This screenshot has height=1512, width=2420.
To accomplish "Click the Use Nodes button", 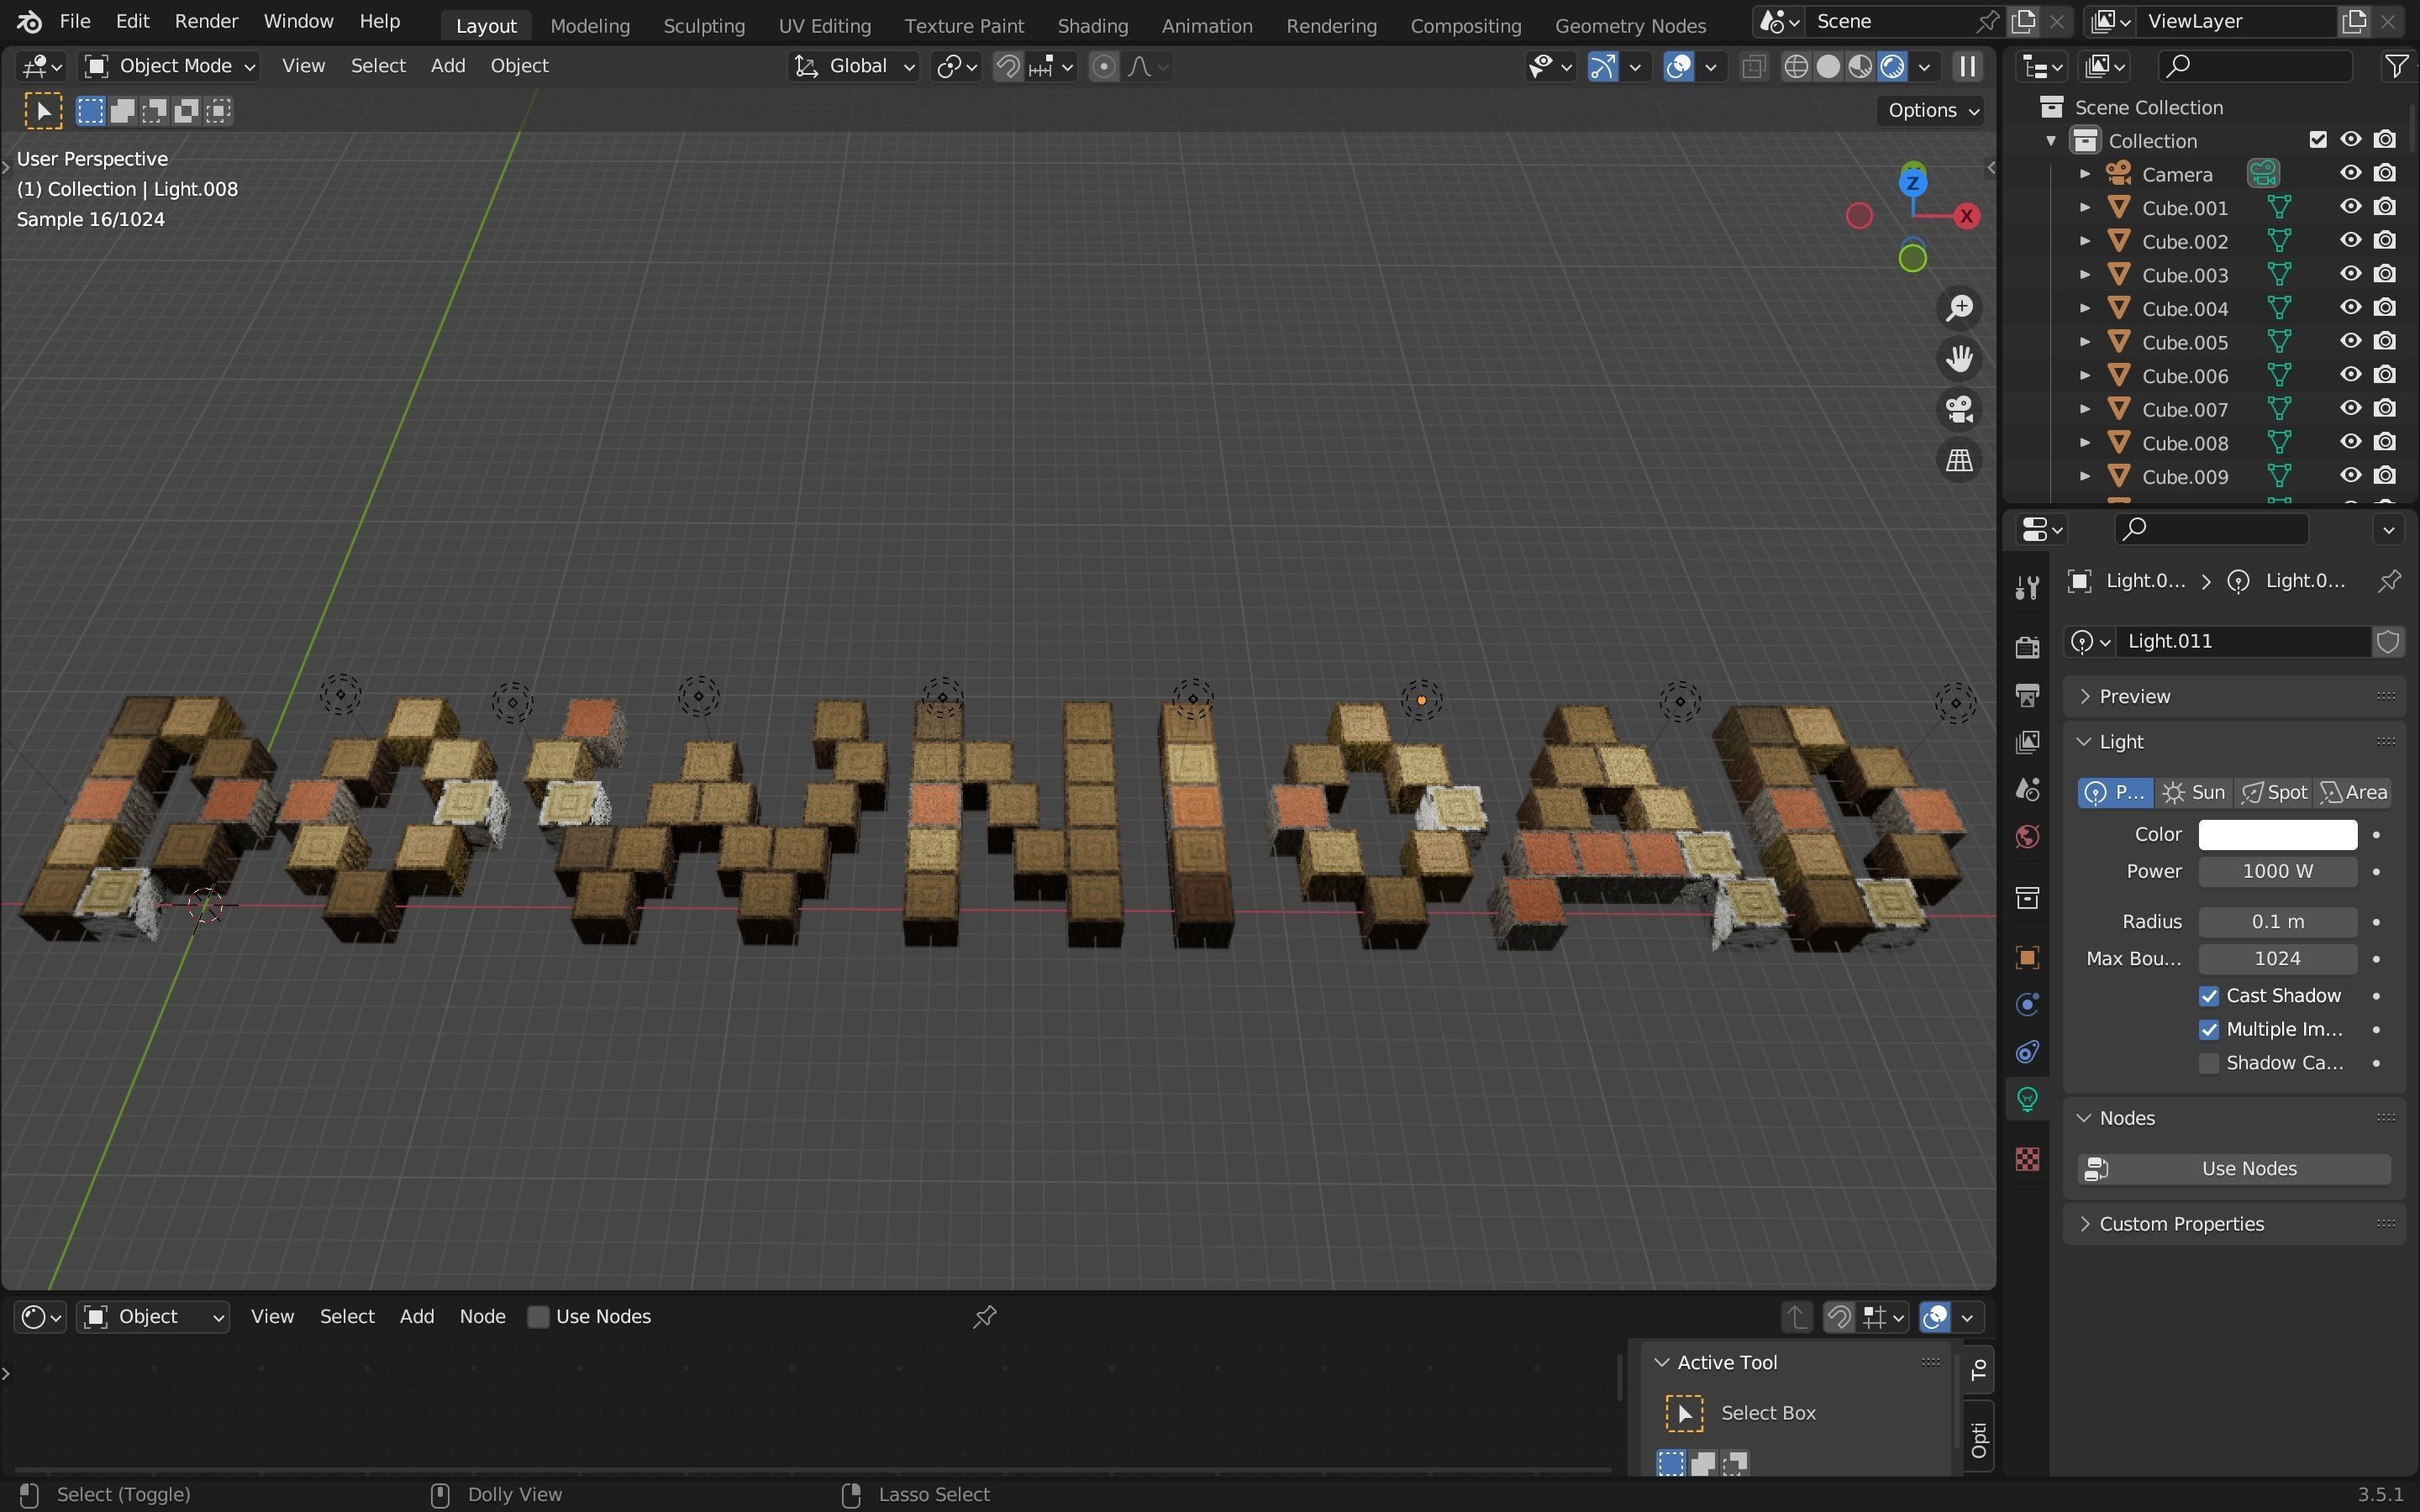I will [2233, 1169].
